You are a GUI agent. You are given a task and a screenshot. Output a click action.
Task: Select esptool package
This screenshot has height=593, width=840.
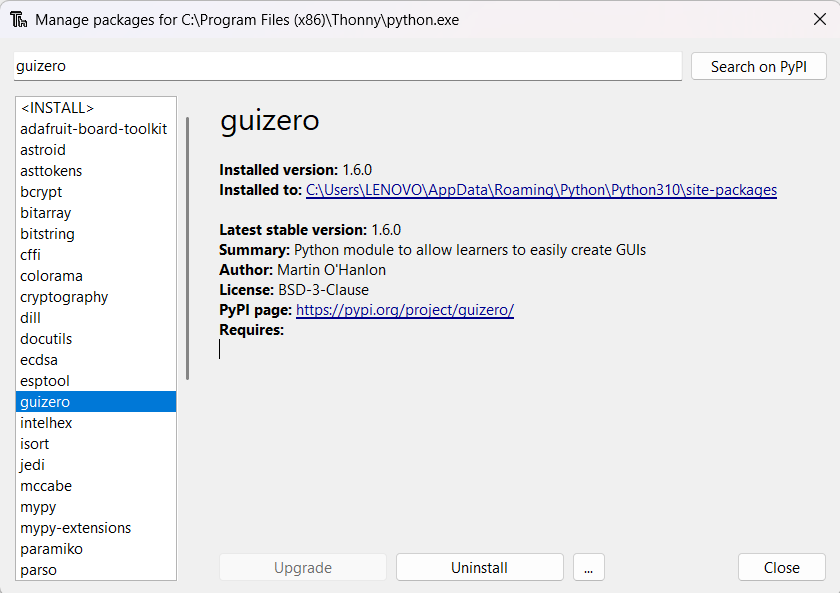[96, 381]
